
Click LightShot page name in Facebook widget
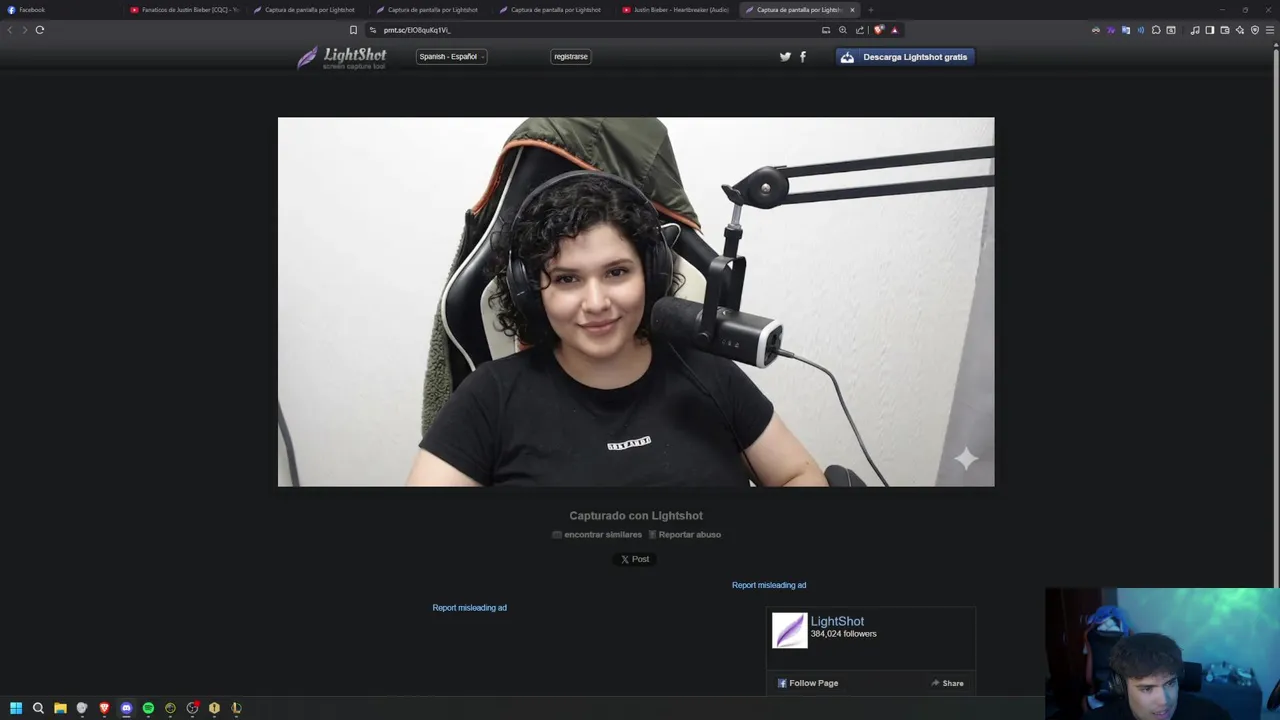[x=837, y=621]
